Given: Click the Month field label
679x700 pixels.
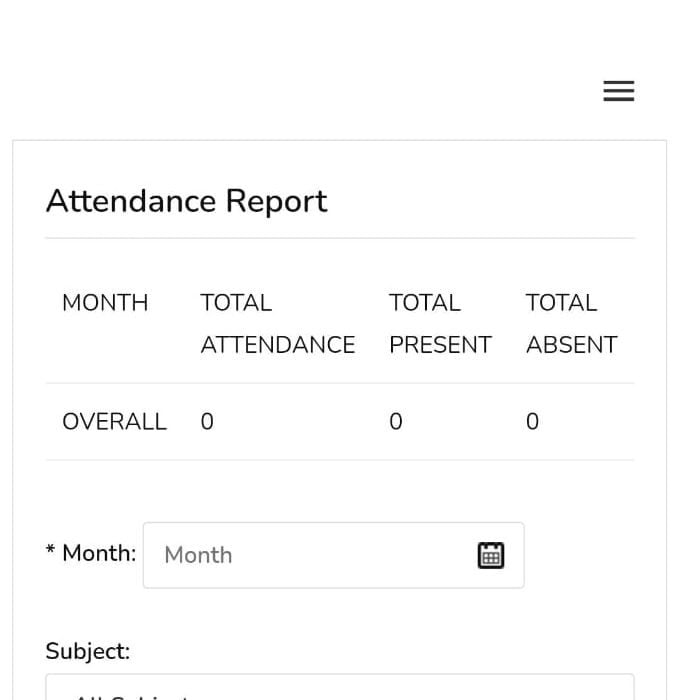Looking at the screenshot, I should coord(99,553).
